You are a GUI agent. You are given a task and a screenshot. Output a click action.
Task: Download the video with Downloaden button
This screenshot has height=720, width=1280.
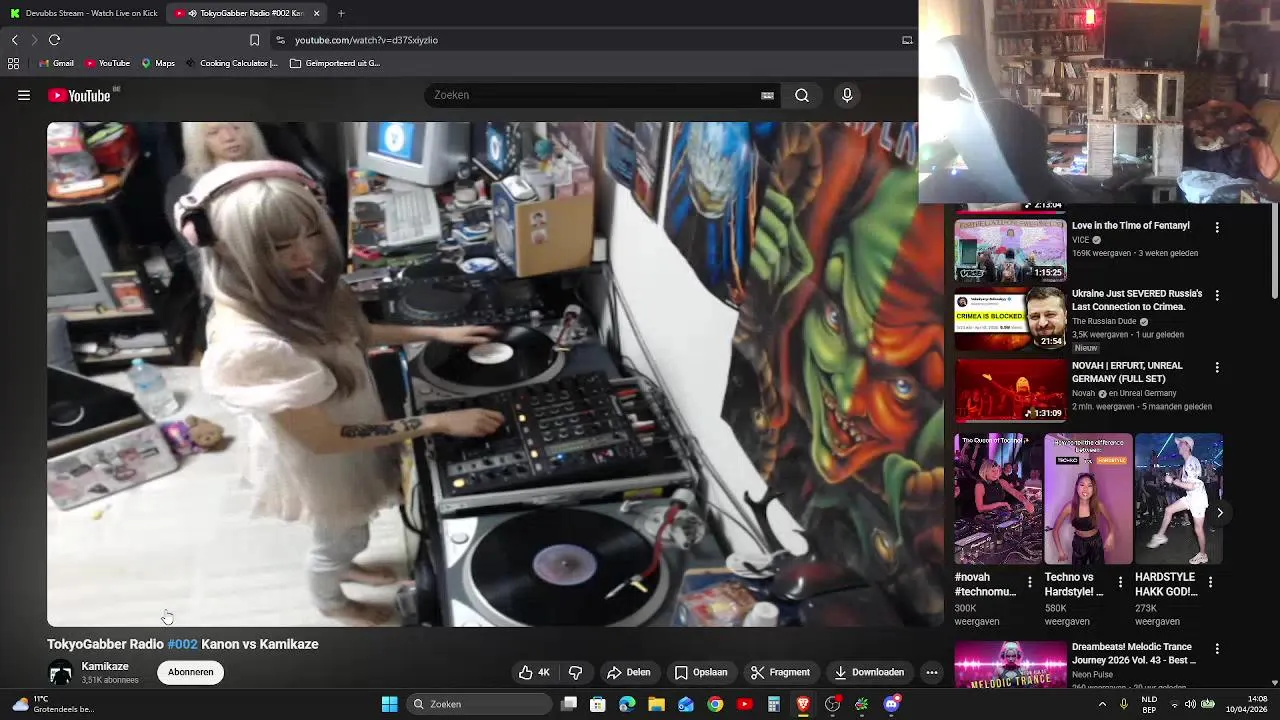[x=869, y=672]
